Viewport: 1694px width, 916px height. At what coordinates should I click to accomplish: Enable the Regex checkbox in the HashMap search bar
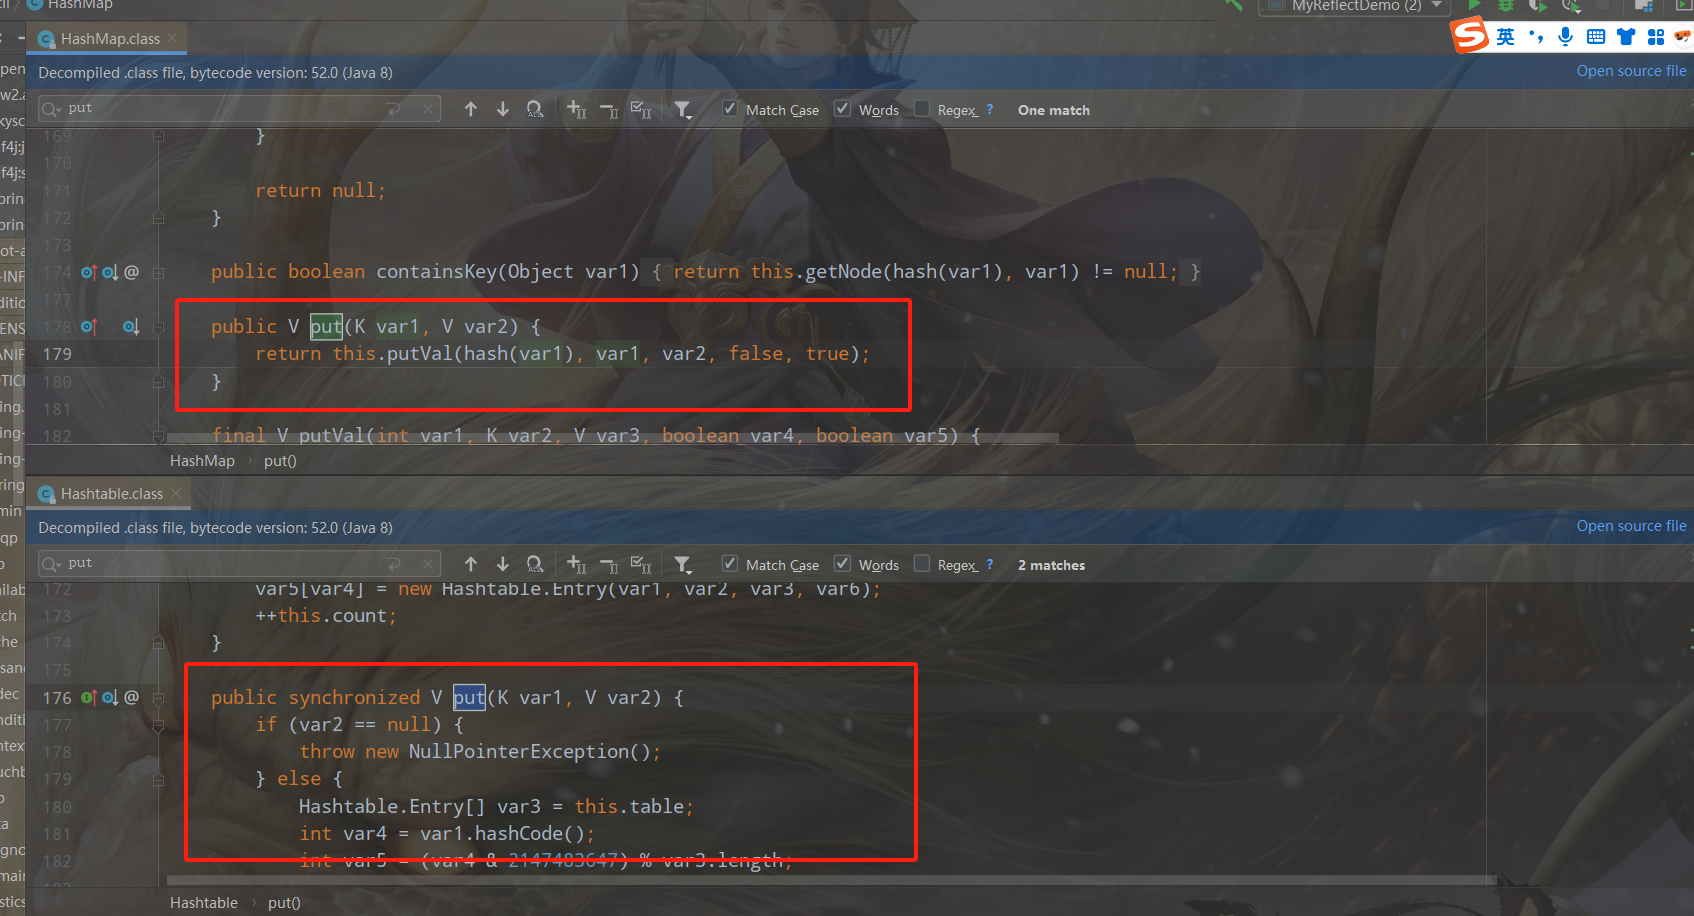pos(921,109)
